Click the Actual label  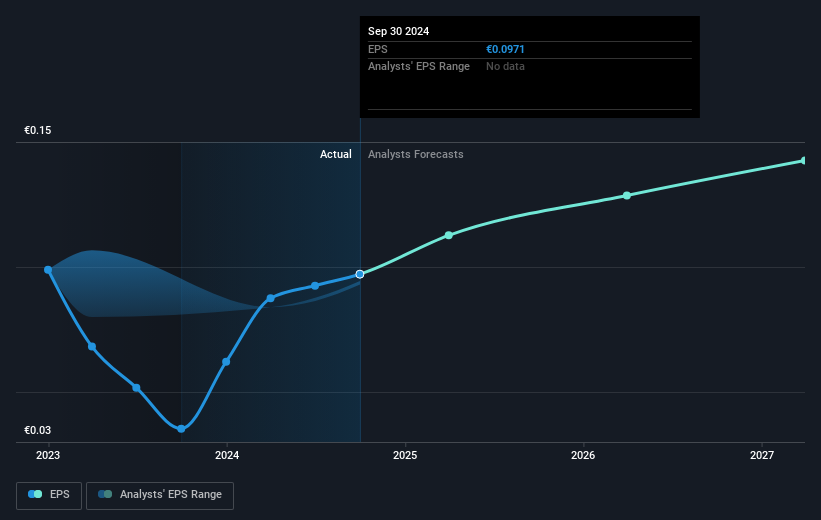click(x=336, y=154)
